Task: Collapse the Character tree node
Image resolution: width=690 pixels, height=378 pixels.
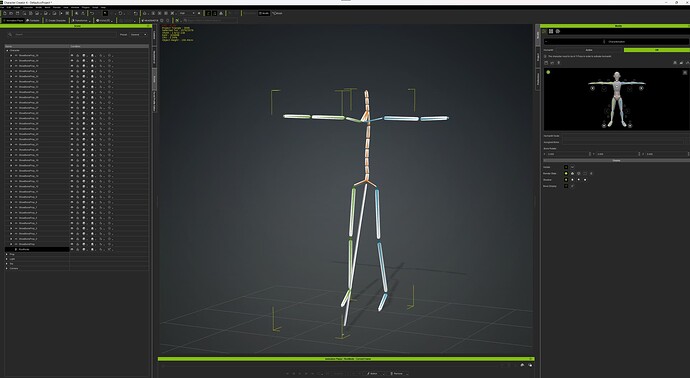Action: pyautogui.click(x=7, y=51)
